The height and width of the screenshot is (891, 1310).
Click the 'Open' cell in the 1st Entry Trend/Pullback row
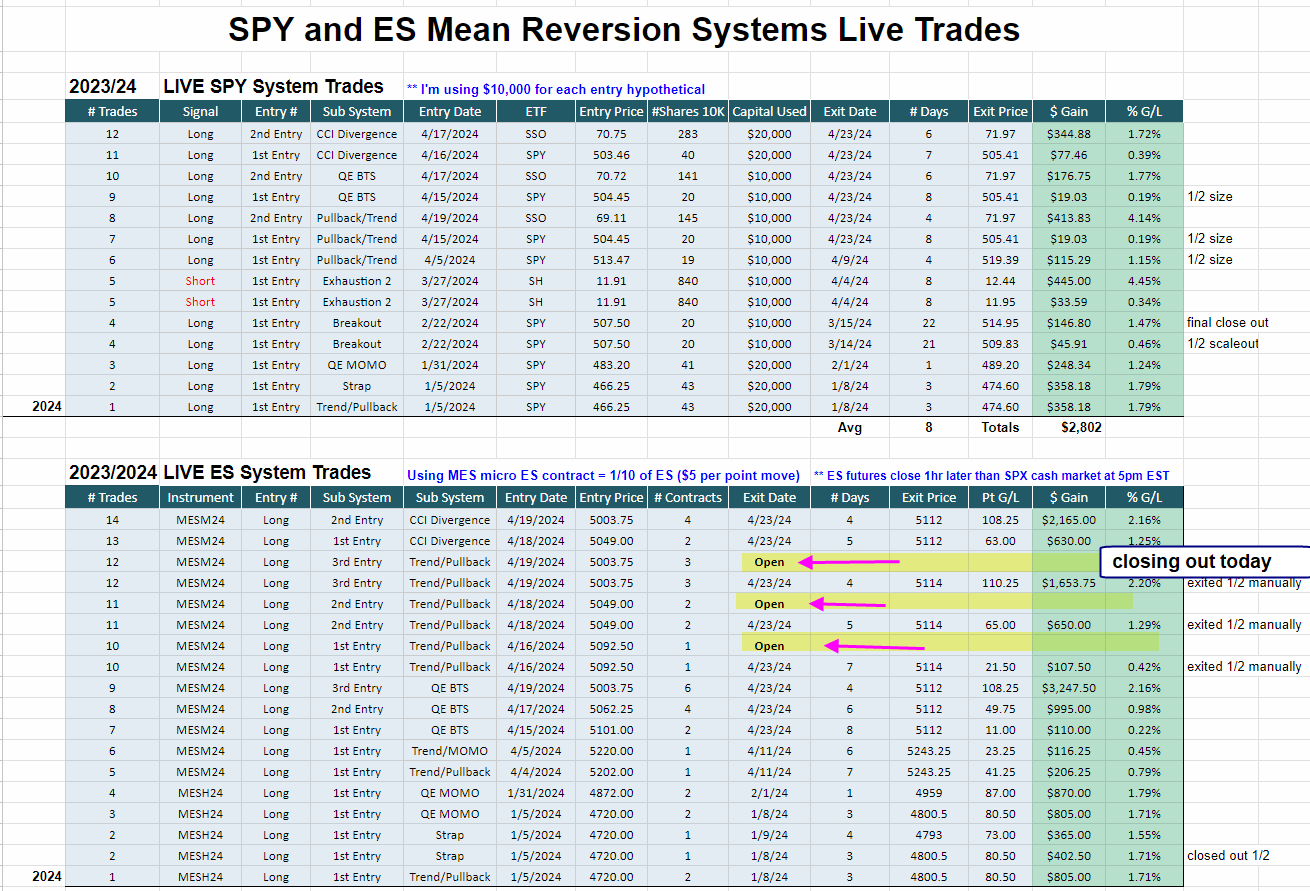coord(769,646)
